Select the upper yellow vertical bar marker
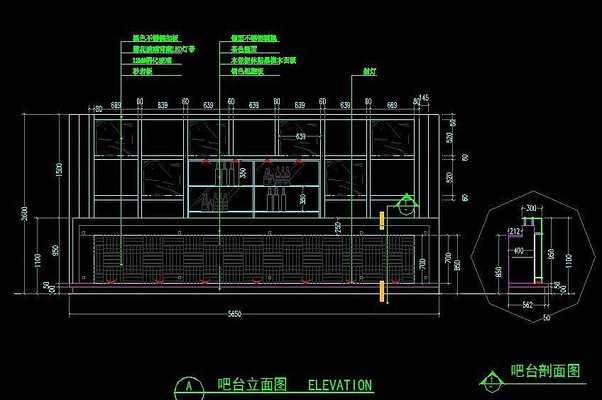602x400 pixels. click(383, 220)
